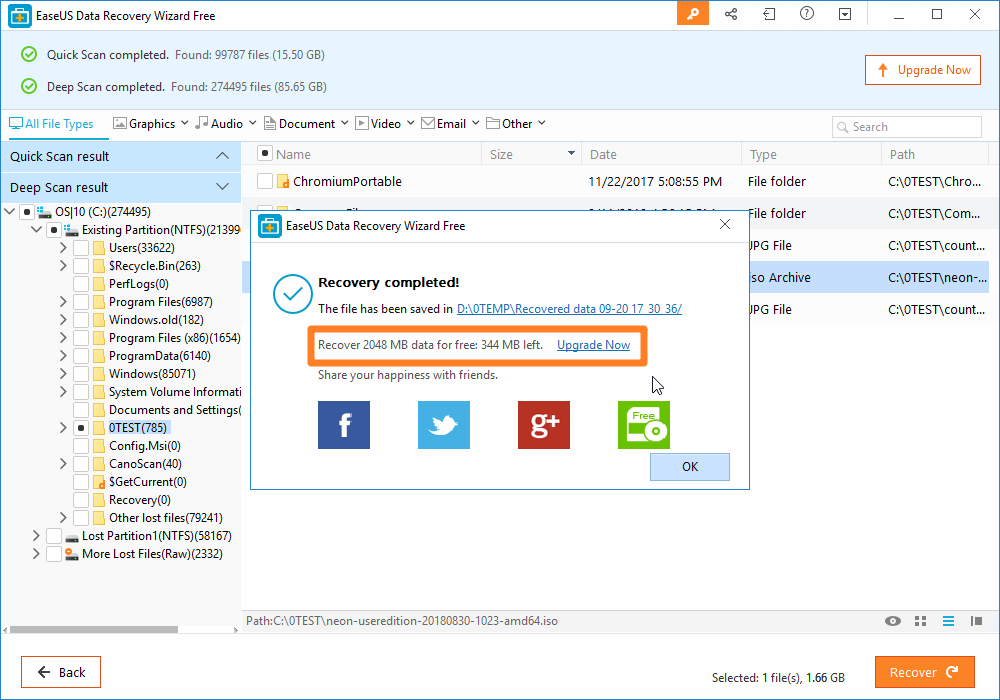This screenshot has height=700, width=1000.
Task: Check the Windows(85071) checkbox
Action: (81, 374)
